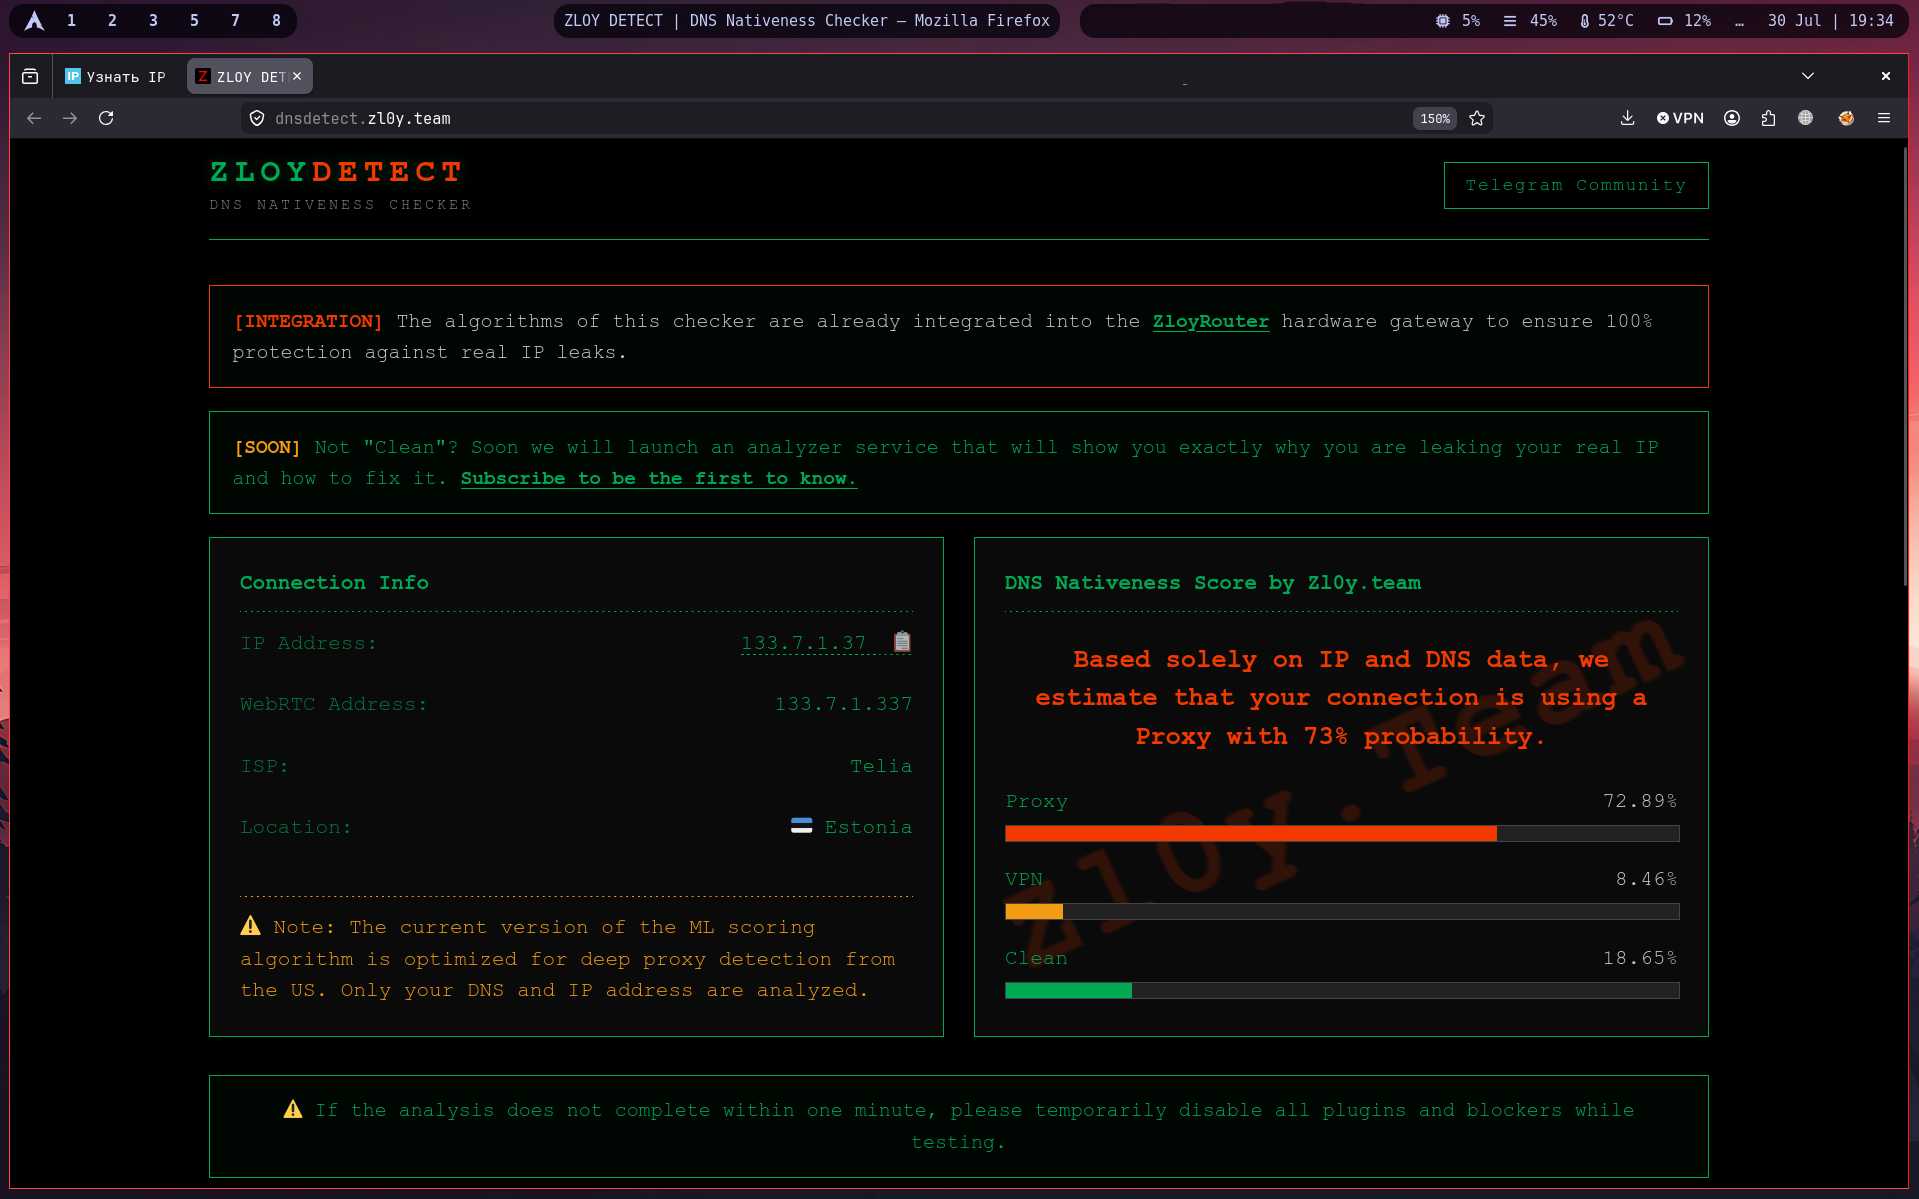The height and width of the screenshot is (1199, 1919).
Task: Click the VPN probability progress bar
Action: 1342,911
